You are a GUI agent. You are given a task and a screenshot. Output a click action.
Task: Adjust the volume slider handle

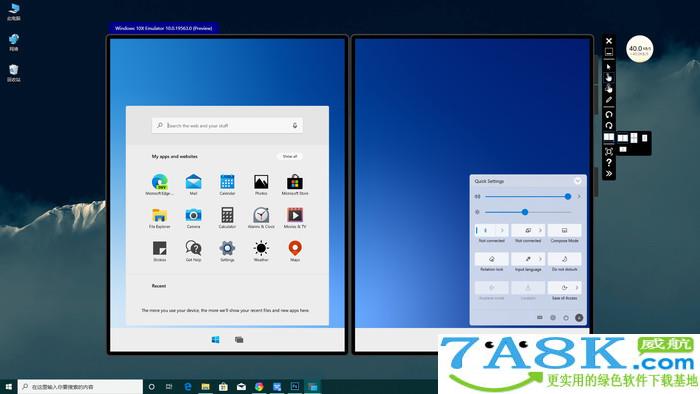click(568, 196)
